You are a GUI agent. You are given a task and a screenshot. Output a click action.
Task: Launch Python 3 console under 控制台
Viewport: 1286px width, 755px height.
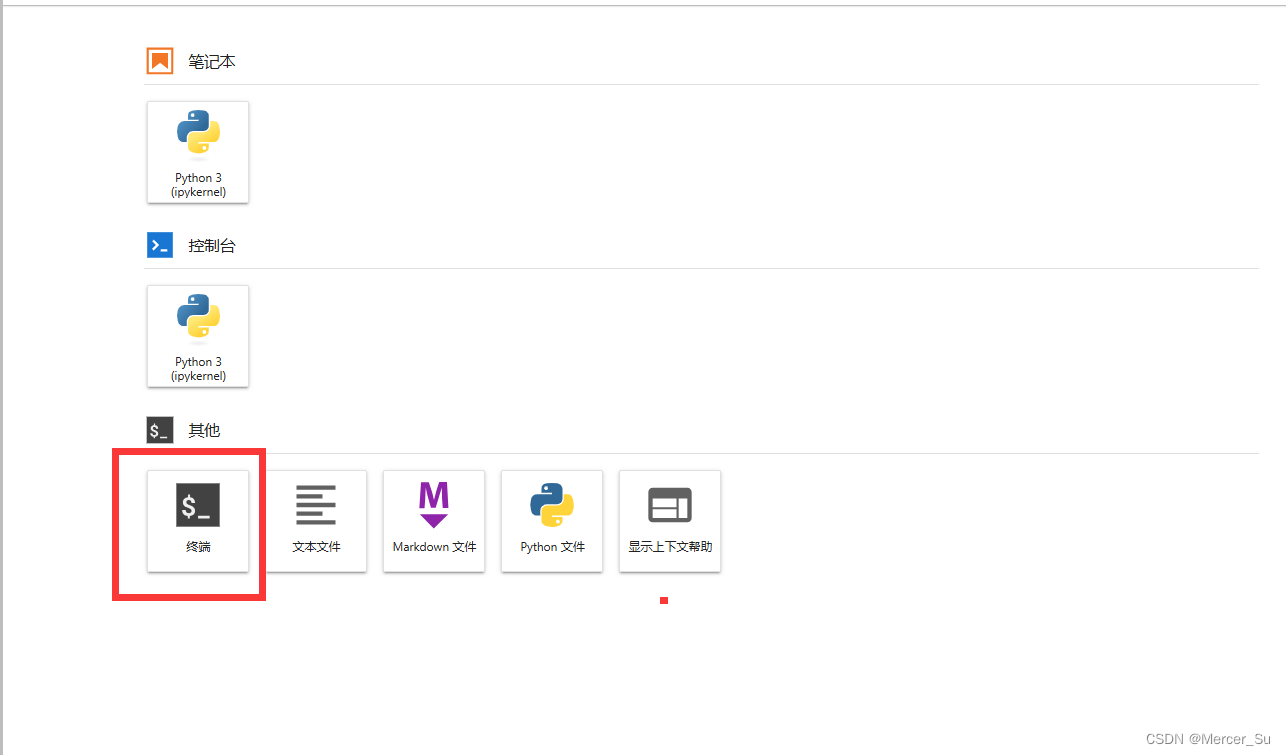[x=198, y=336]
